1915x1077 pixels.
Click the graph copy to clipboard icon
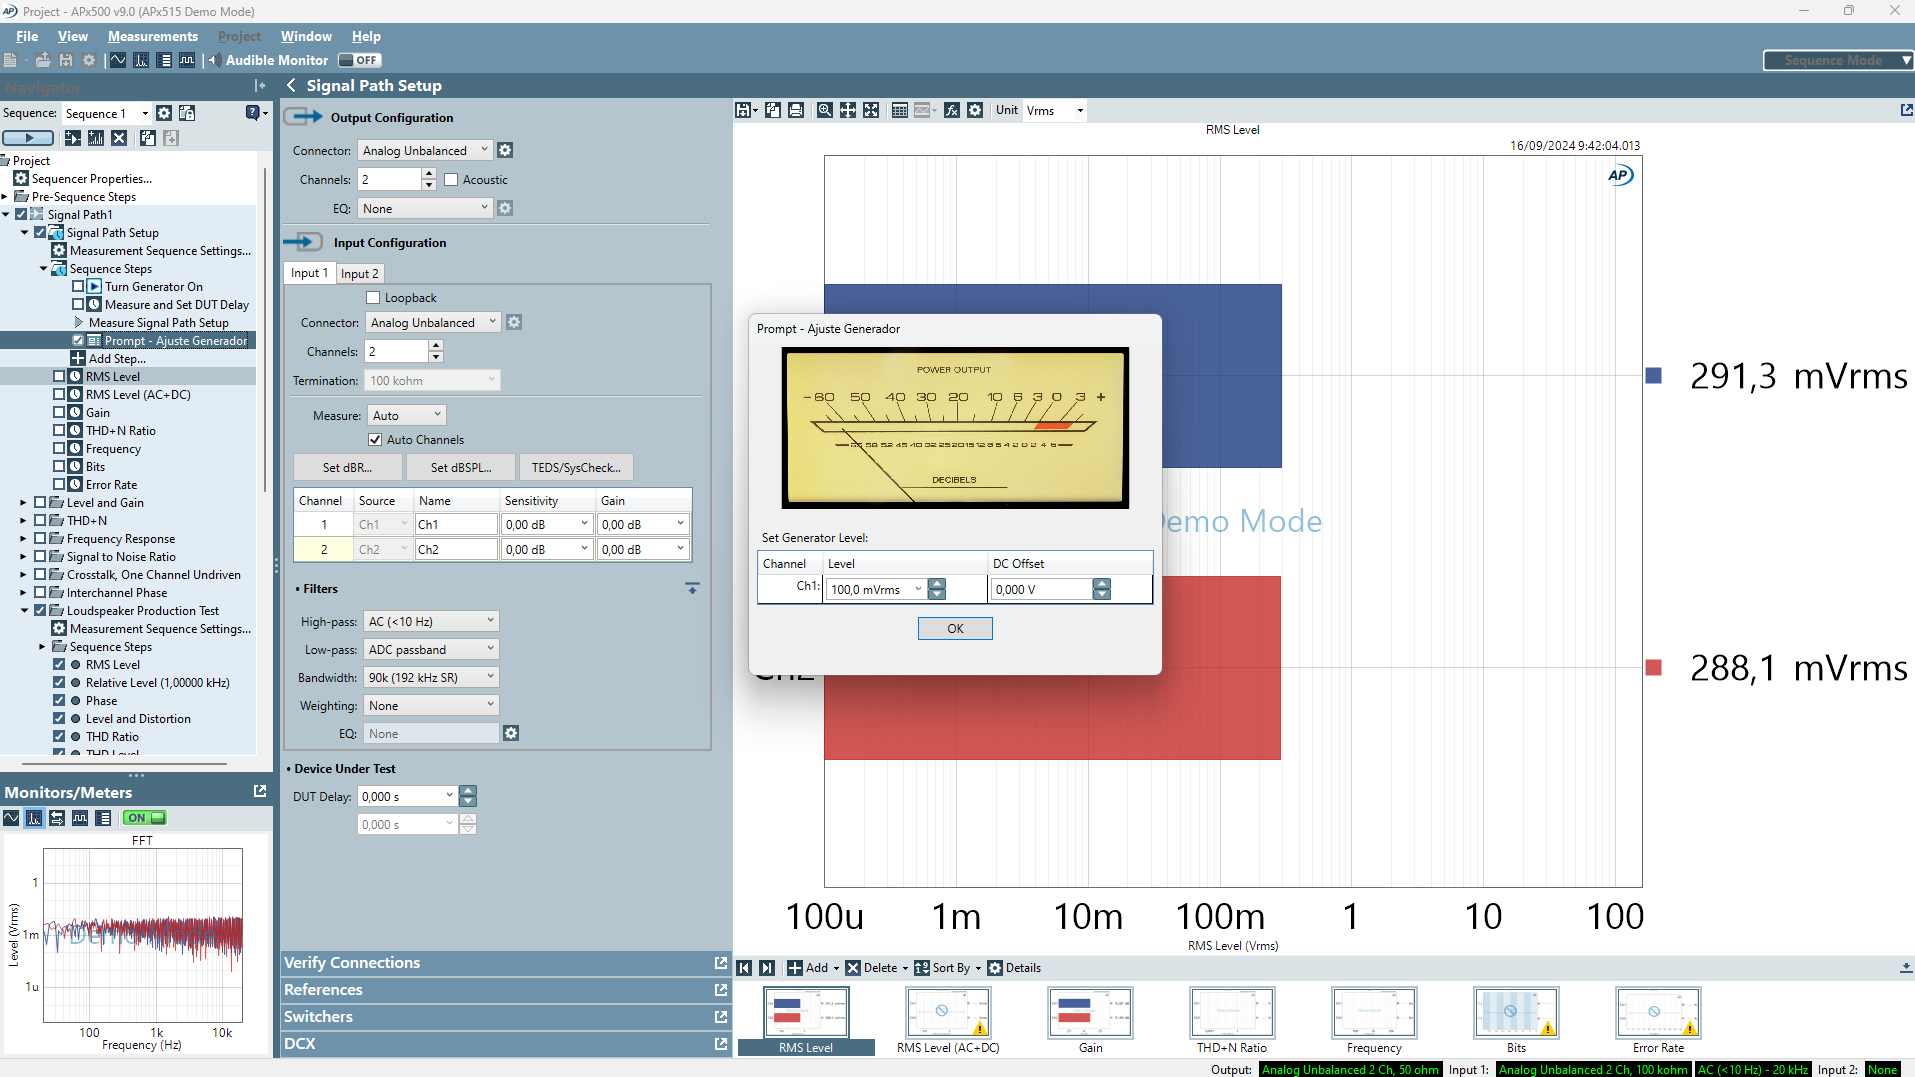coord(773,110)
